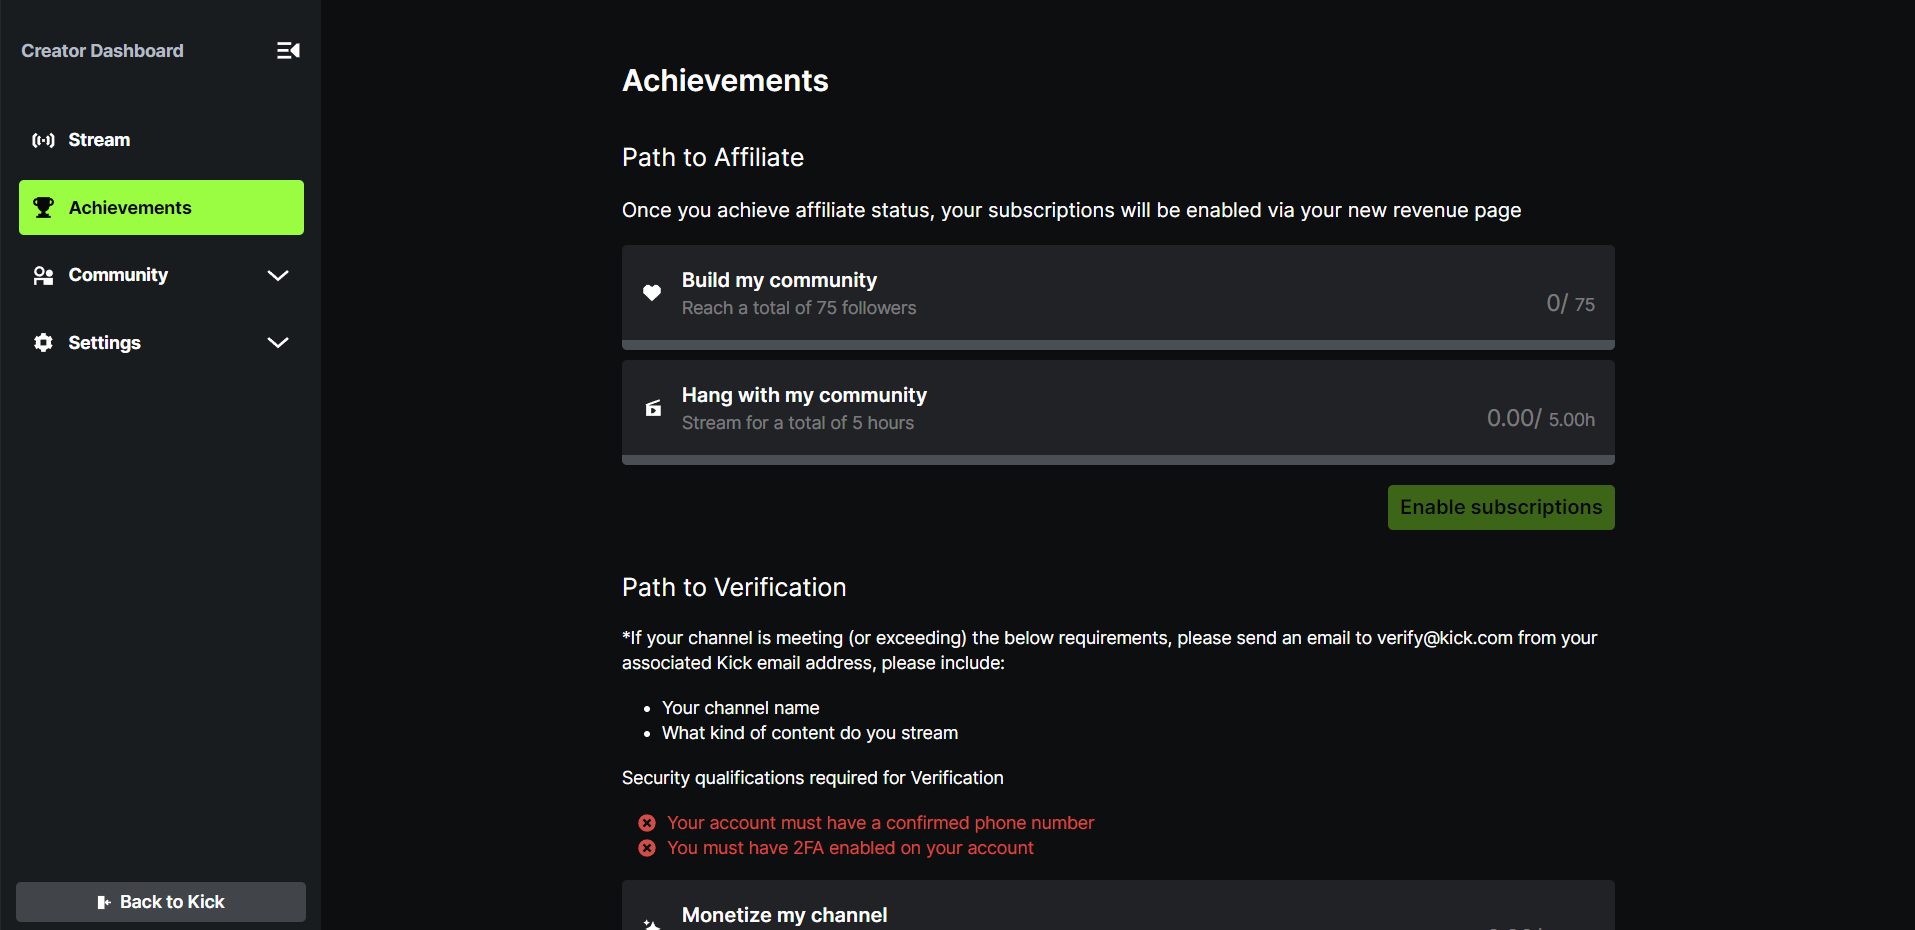
Task: Click the Achievements trophy icon
Action: tap(43, 208)
